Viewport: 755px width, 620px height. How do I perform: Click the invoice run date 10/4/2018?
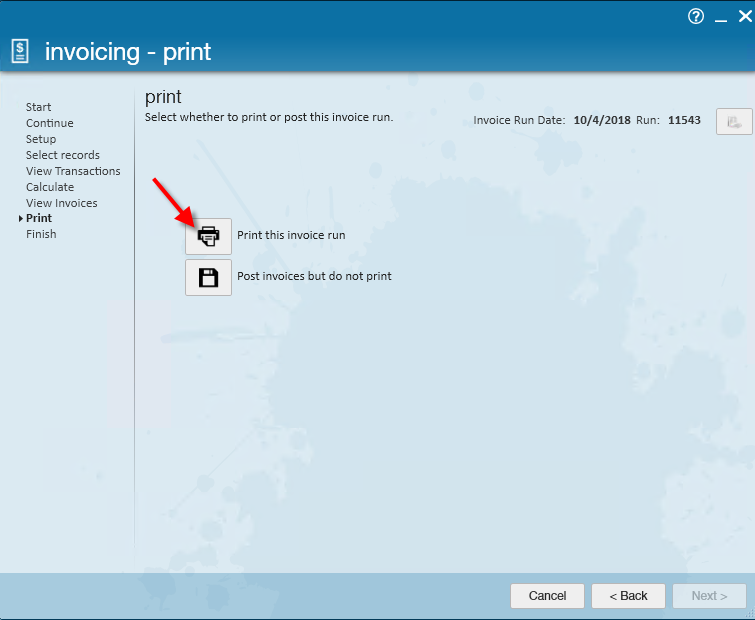[602, 120]
